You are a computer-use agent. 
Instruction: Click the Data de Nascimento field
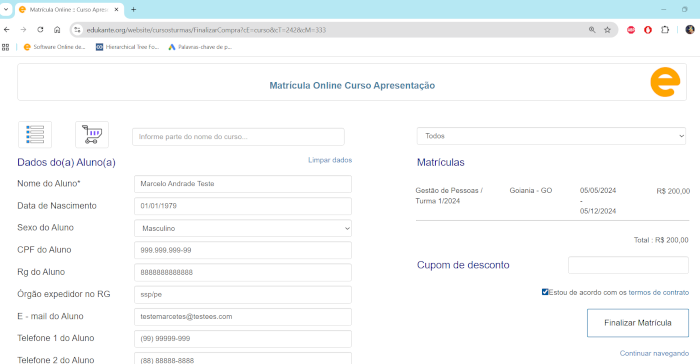tap(243, 206)
